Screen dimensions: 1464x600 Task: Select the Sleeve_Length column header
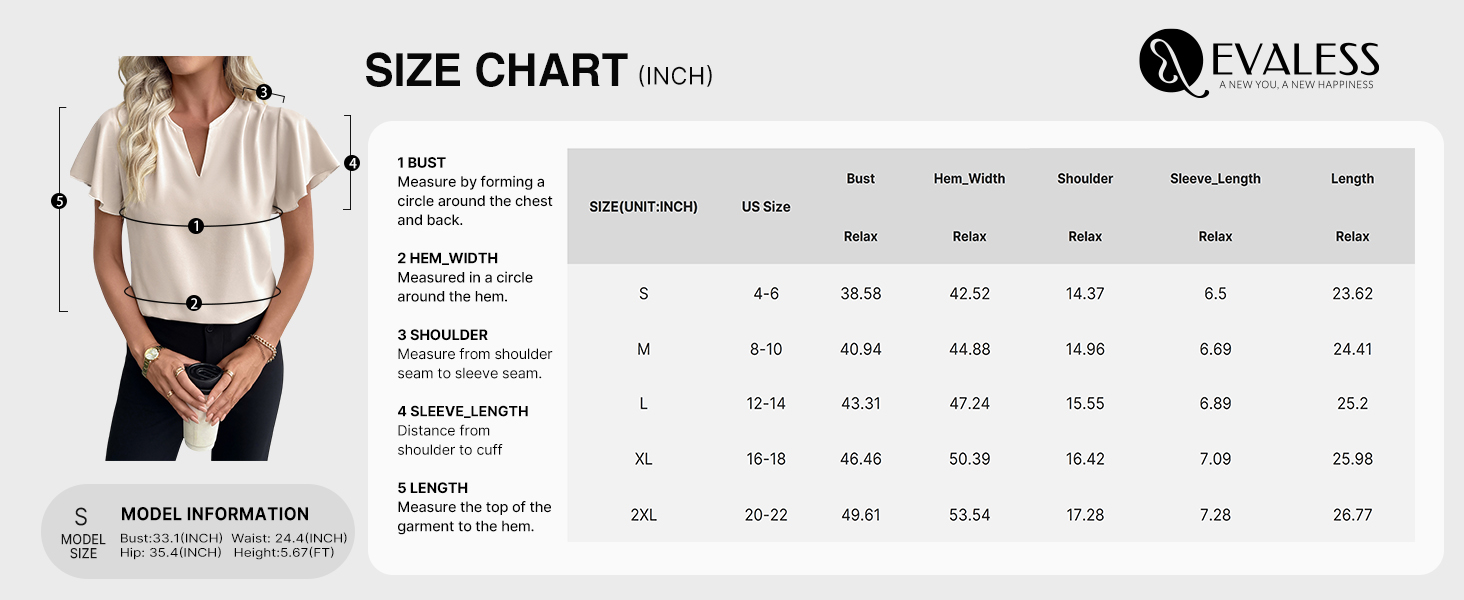click(1215, 179)
